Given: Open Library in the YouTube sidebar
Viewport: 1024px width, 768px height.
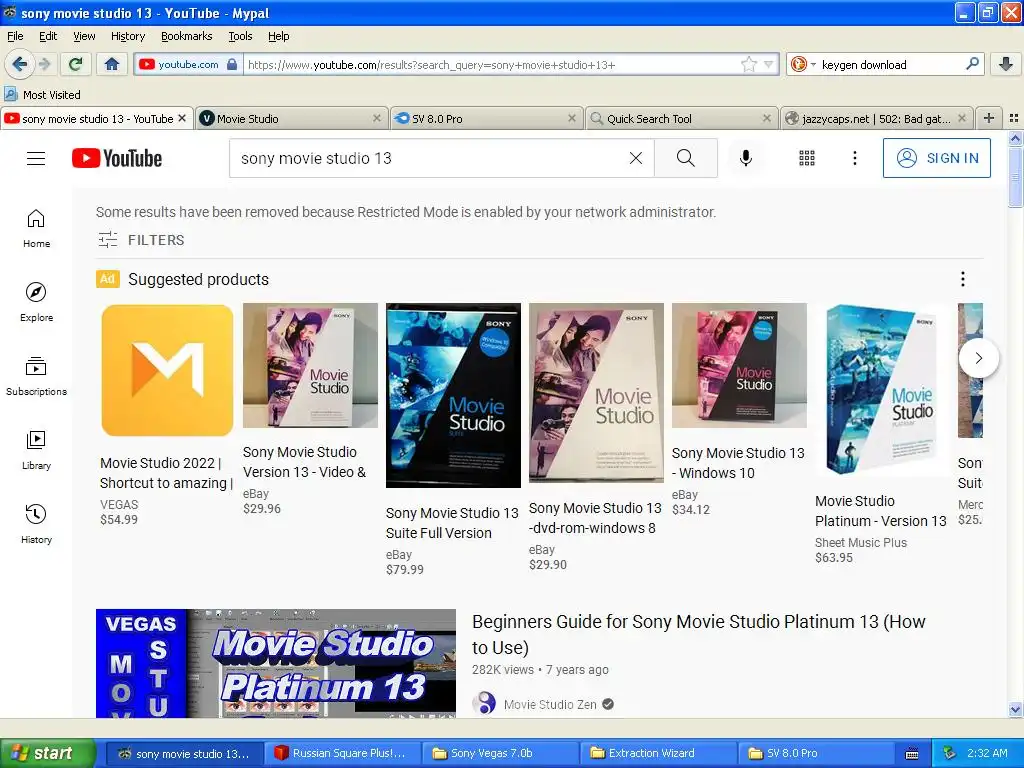Looking at the screenshot, I should tap(36, 451).
